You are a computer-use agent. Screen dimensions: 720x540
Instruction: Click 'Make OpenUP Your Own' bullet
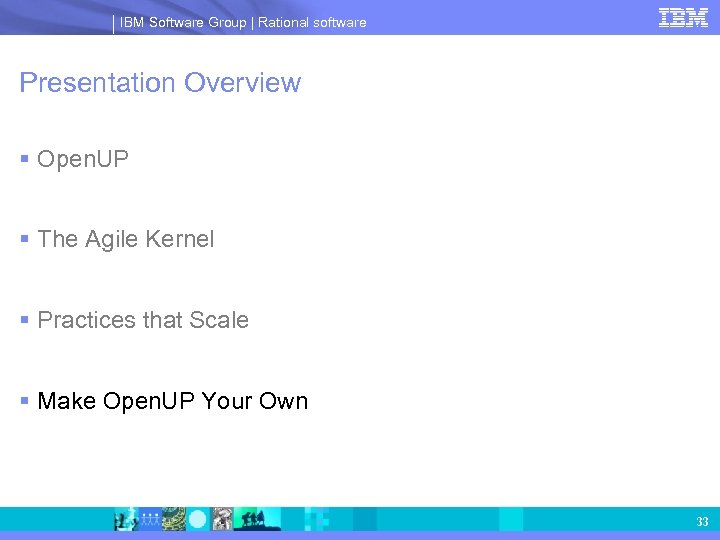point(173,400)
